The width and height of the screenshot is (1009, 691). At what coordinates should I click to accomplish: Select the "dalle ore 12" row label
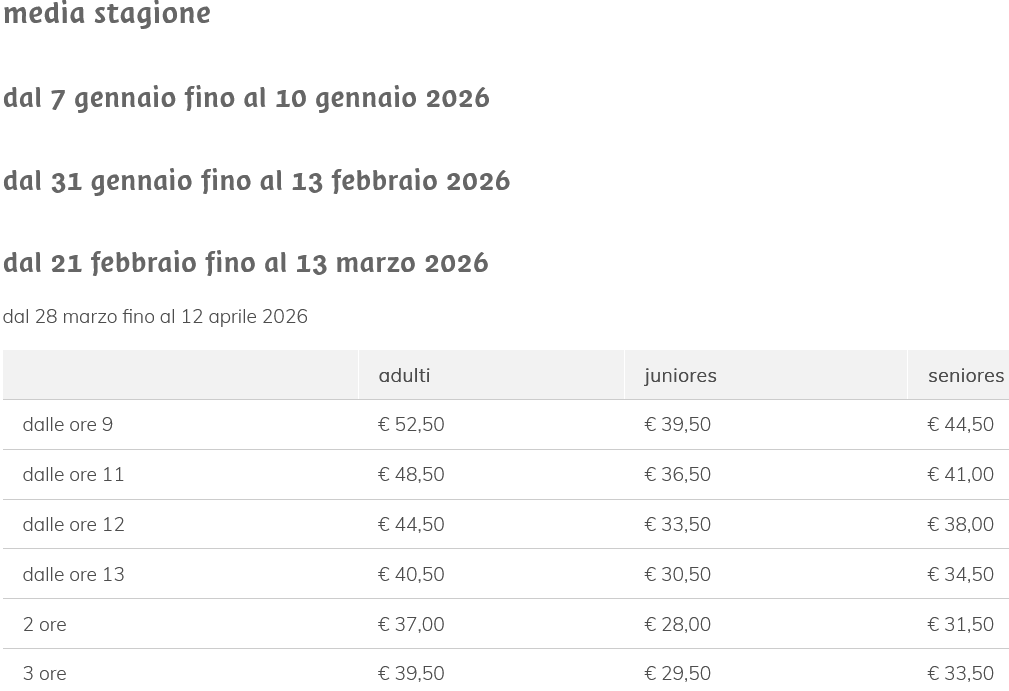click(73, 524)
